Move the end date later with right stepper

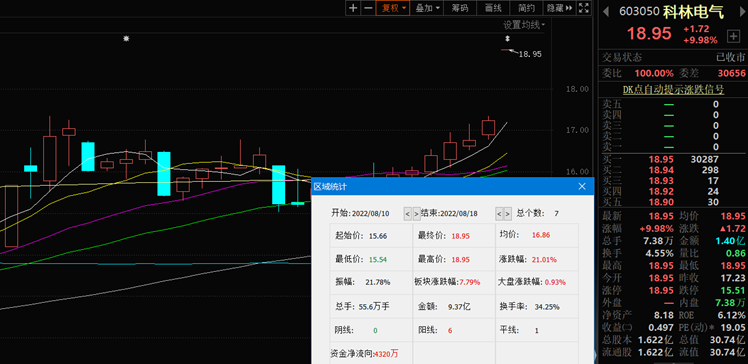pos(508,214)
